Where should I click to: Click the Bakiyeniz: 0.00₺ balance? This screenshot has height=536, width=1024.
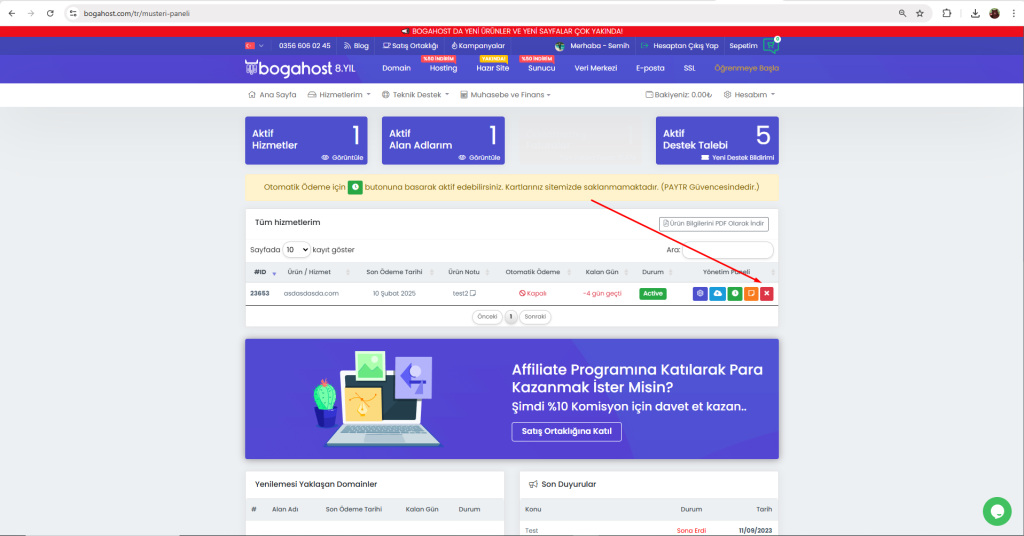pos(679,95)
